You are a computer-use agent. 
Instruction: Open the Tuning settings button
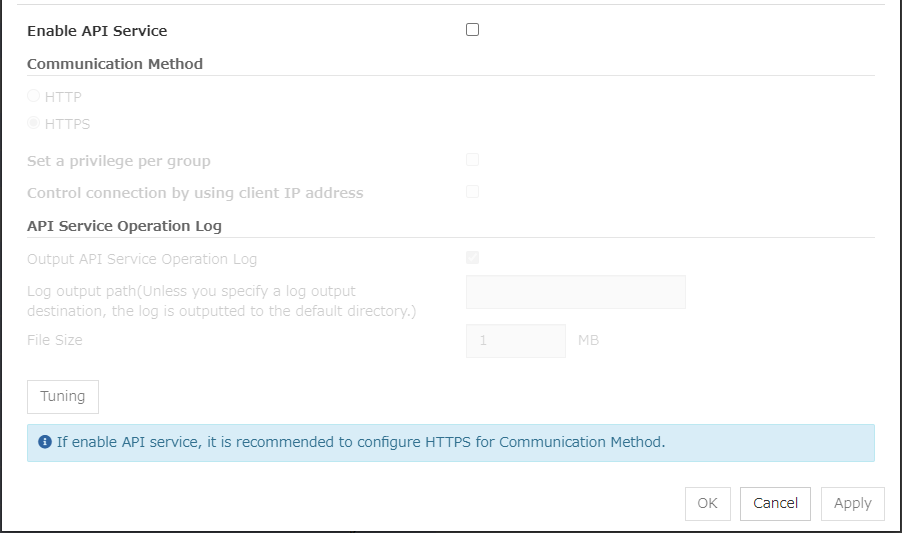coord(63,396)
